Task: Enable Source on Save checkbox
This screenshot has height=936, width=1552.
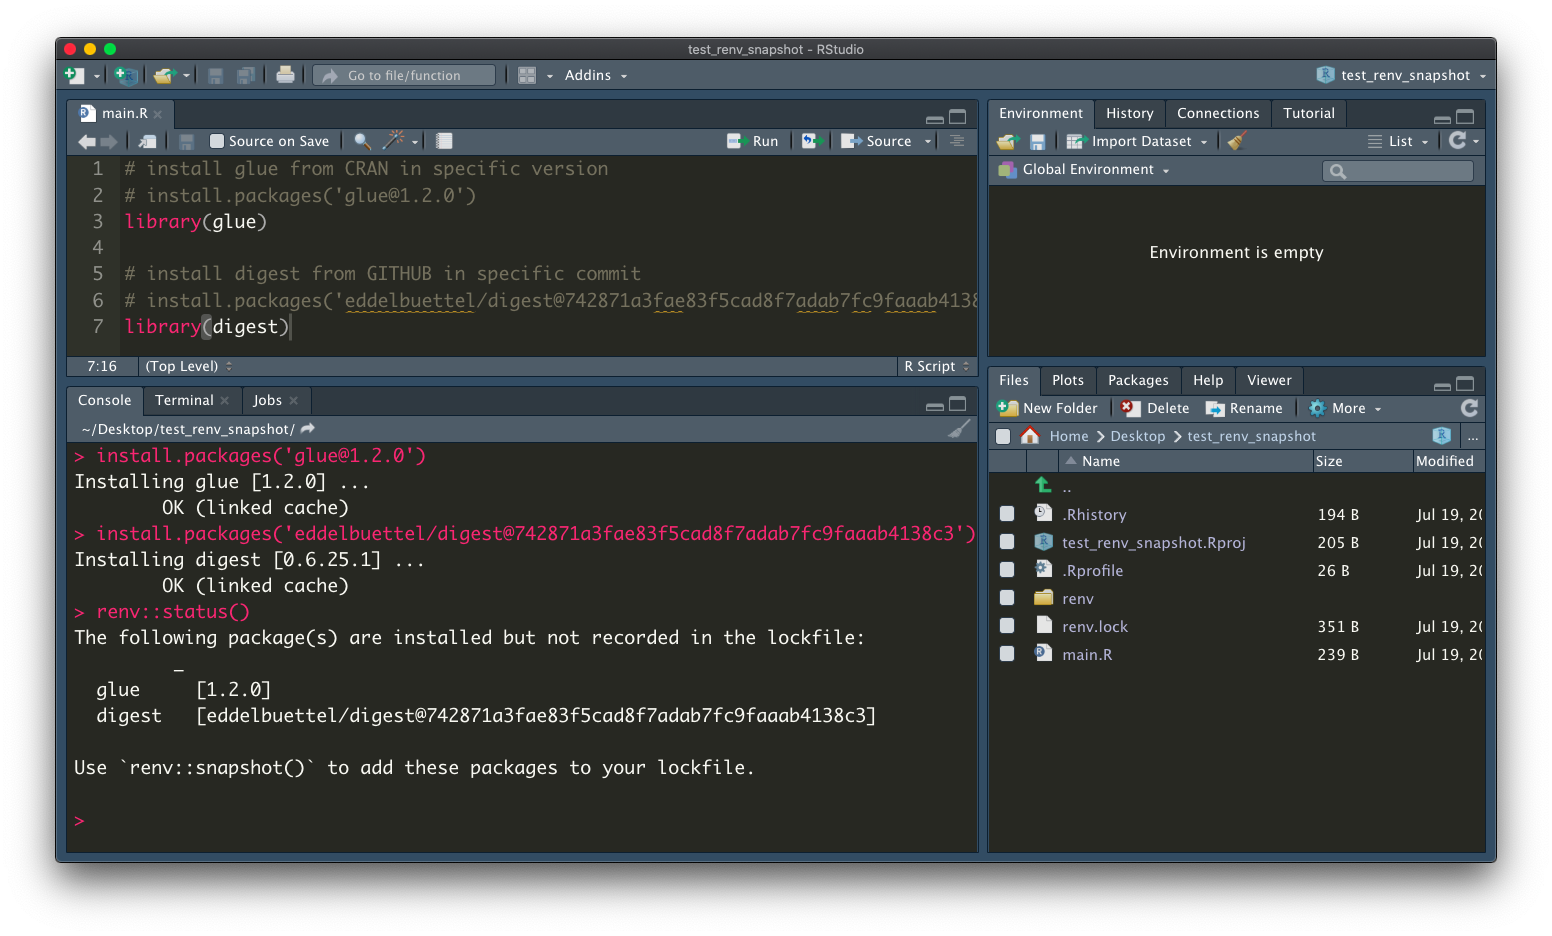Action: click(217, 141)
